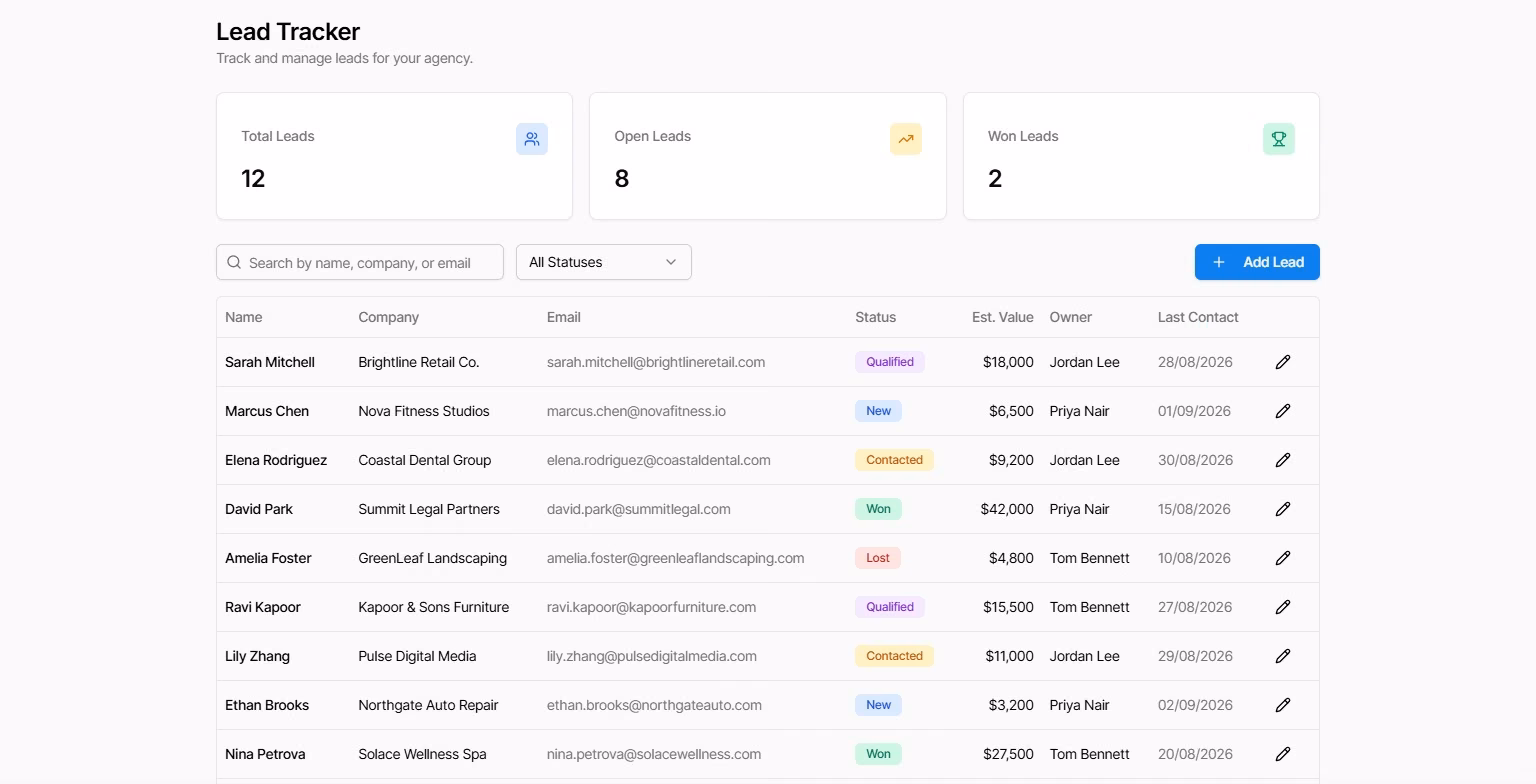Viewport: 1536px width, 784px height.
Task: Edit the David Park lead
Action: pyautogui.click(x=1283, y=509)
